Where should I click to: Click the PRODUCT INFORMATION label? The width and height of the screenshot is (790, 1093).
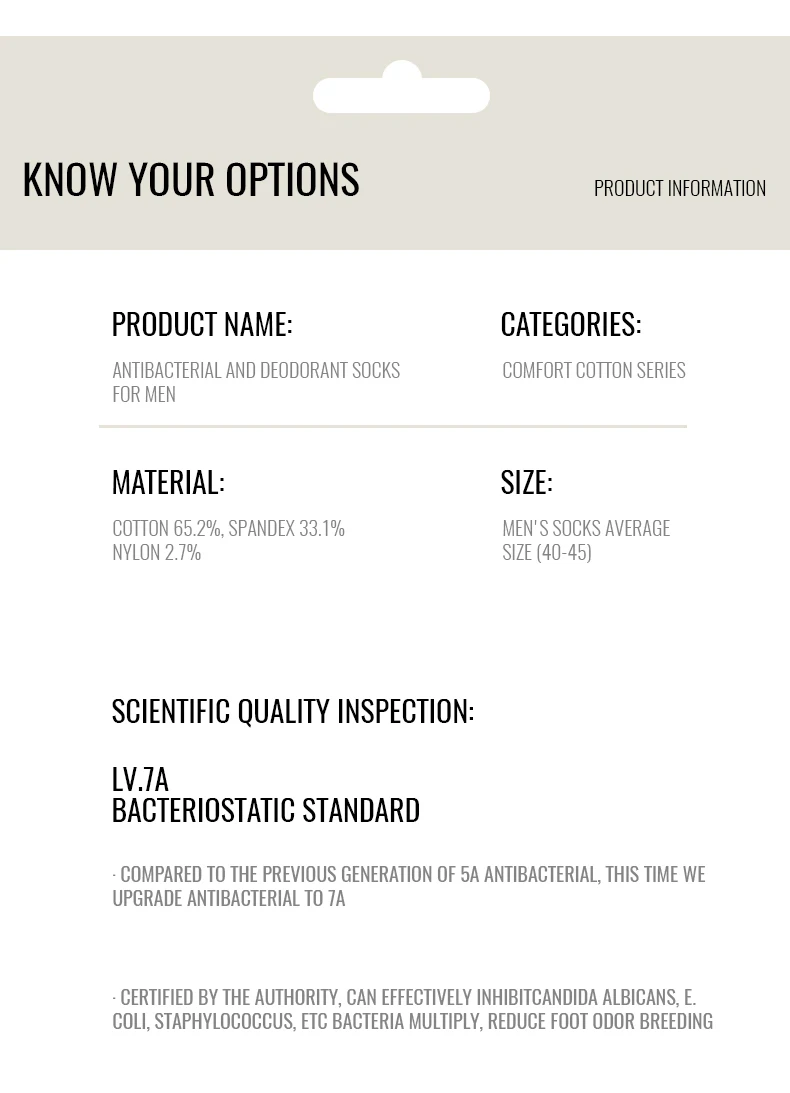(x=679, y=188)
